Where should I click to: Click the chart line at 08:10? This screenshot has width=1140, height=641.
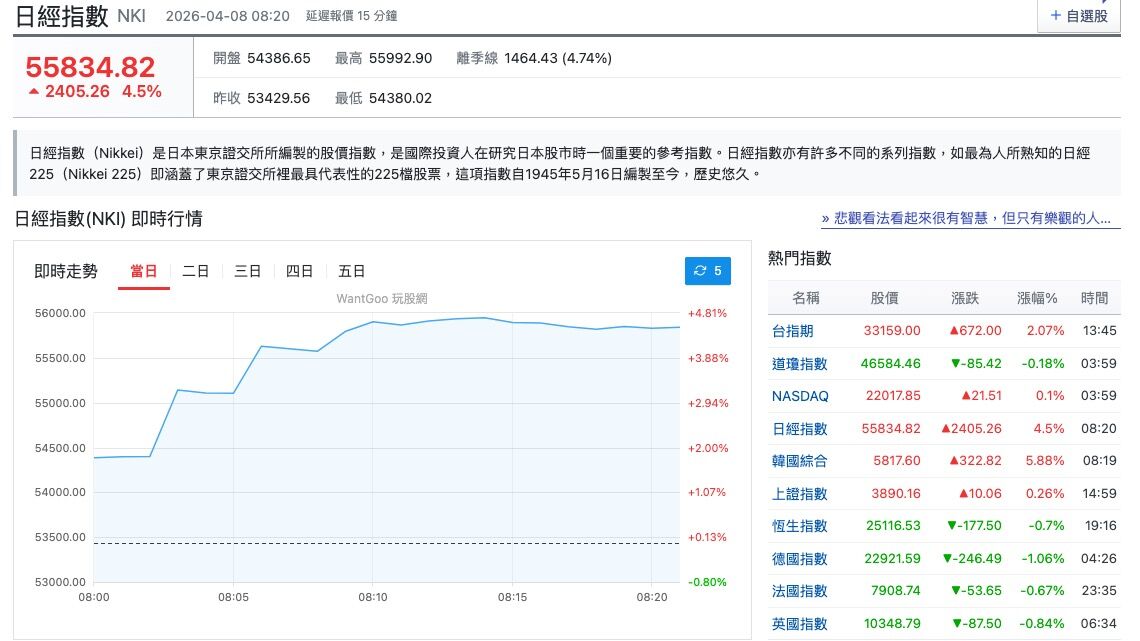click(x=373, y=322)
